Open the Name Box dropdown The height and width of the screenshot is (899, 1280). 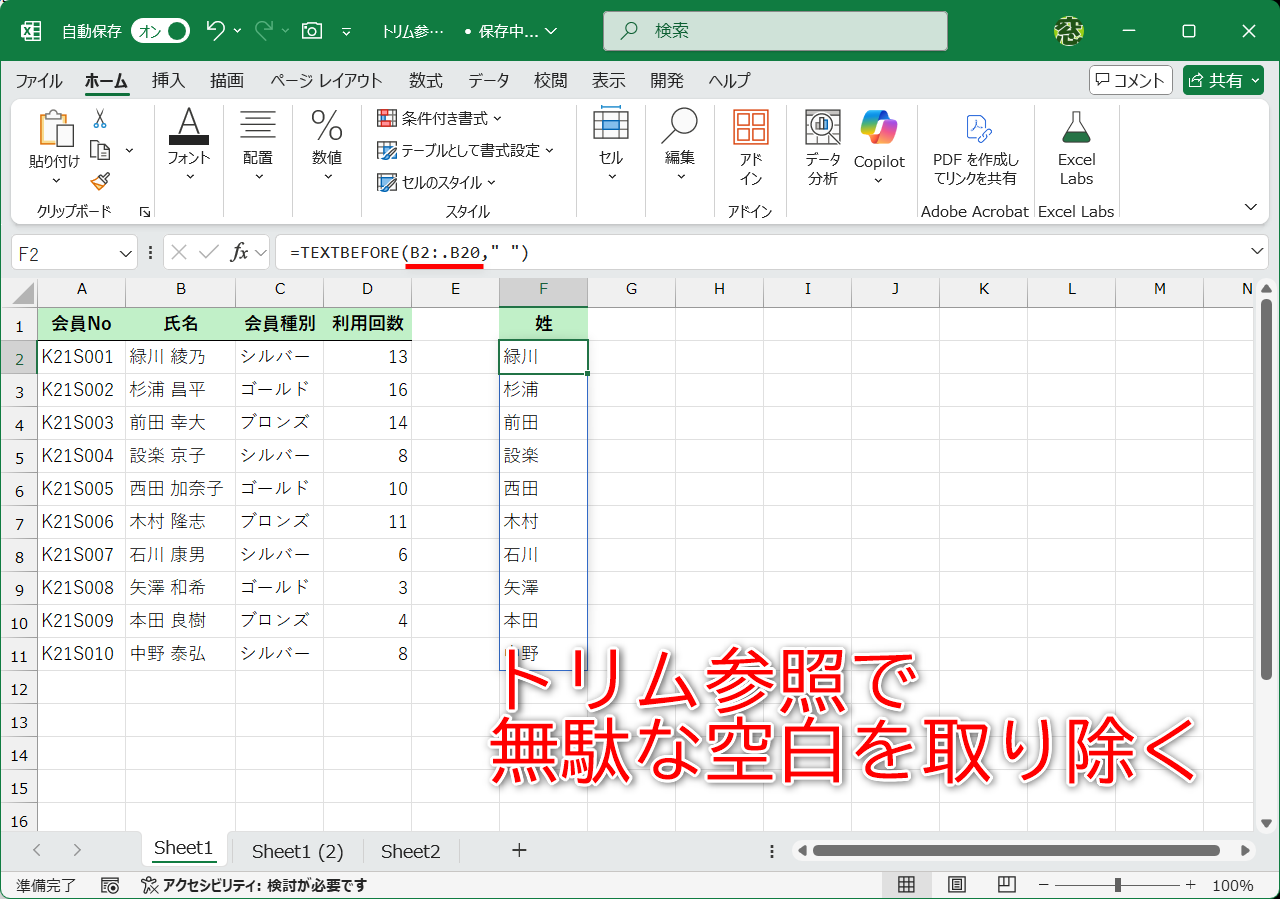[x=125, y=252]
